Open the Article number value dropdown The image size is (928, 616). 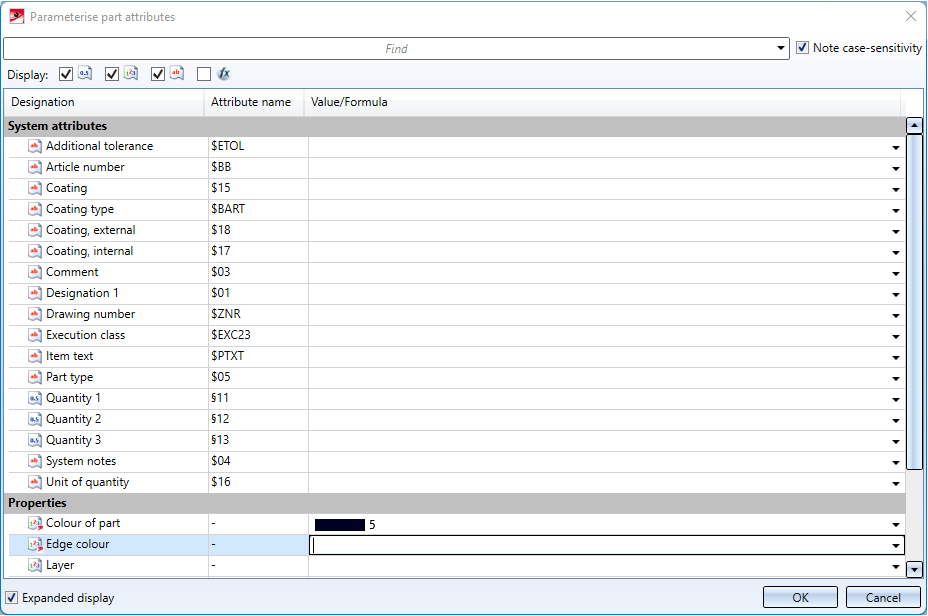click(895, 169)
